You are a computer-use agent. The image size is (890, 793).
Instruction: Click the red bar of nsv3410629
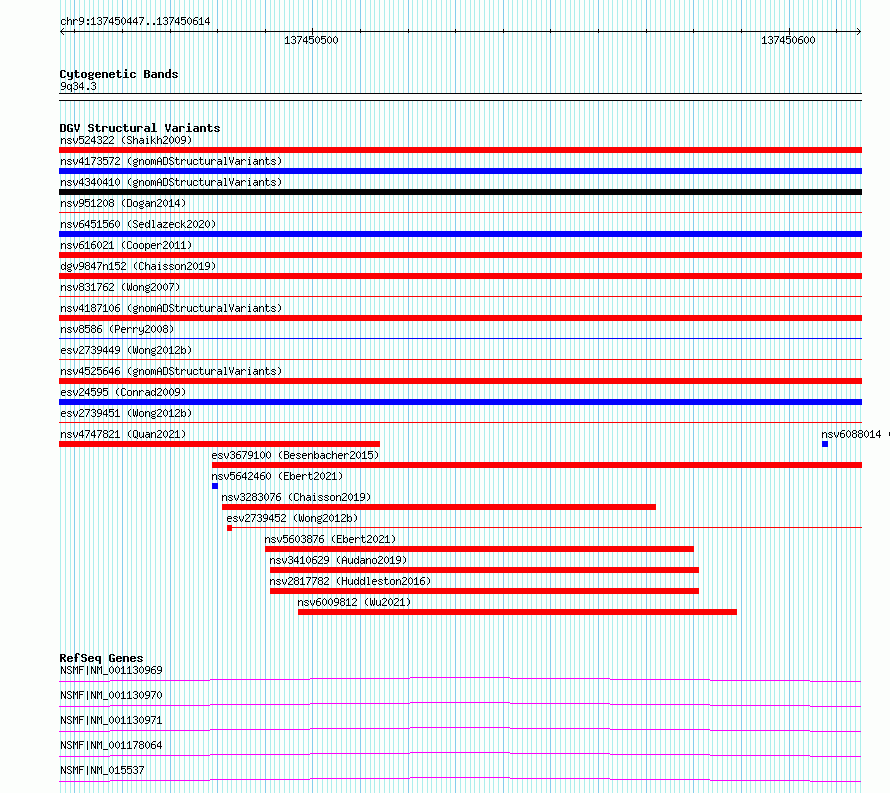[x=484, y=570]
